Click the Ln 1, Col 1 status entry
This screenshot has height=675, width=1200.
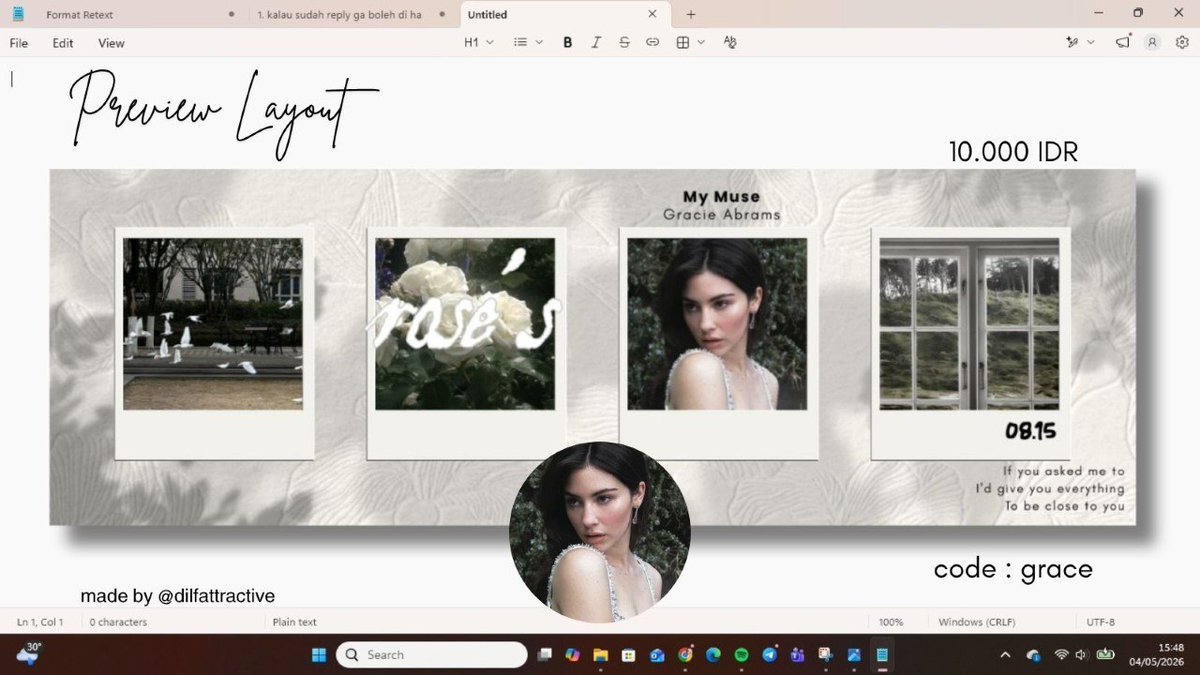[x=40, y=622]
